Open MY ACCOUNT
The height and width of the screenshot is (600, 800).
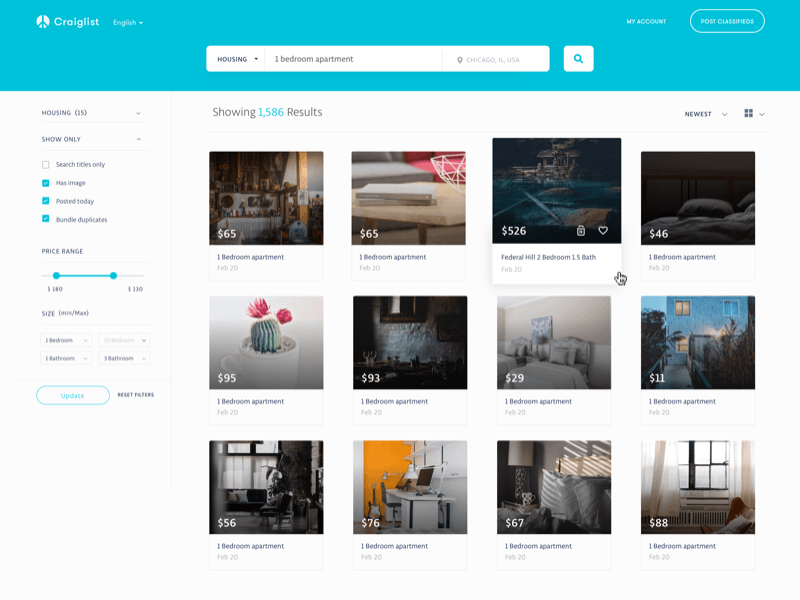point(647,20)
